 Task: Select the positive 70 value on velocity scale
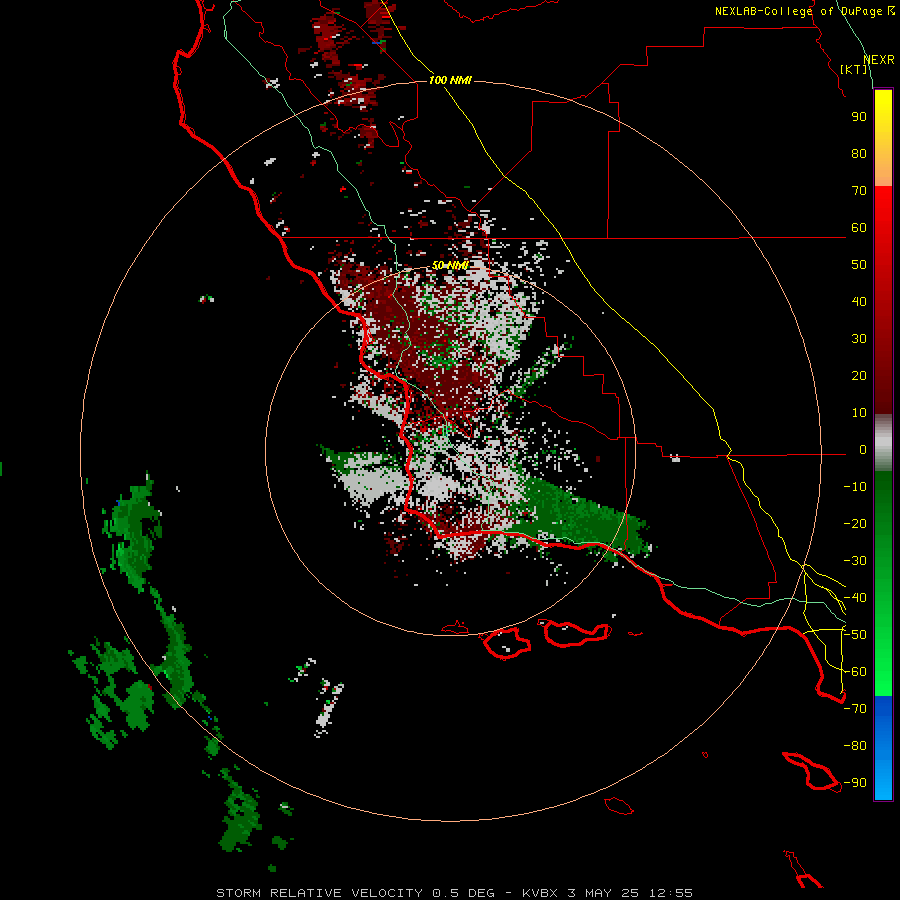pyautogui.click(x=859, y=191)
